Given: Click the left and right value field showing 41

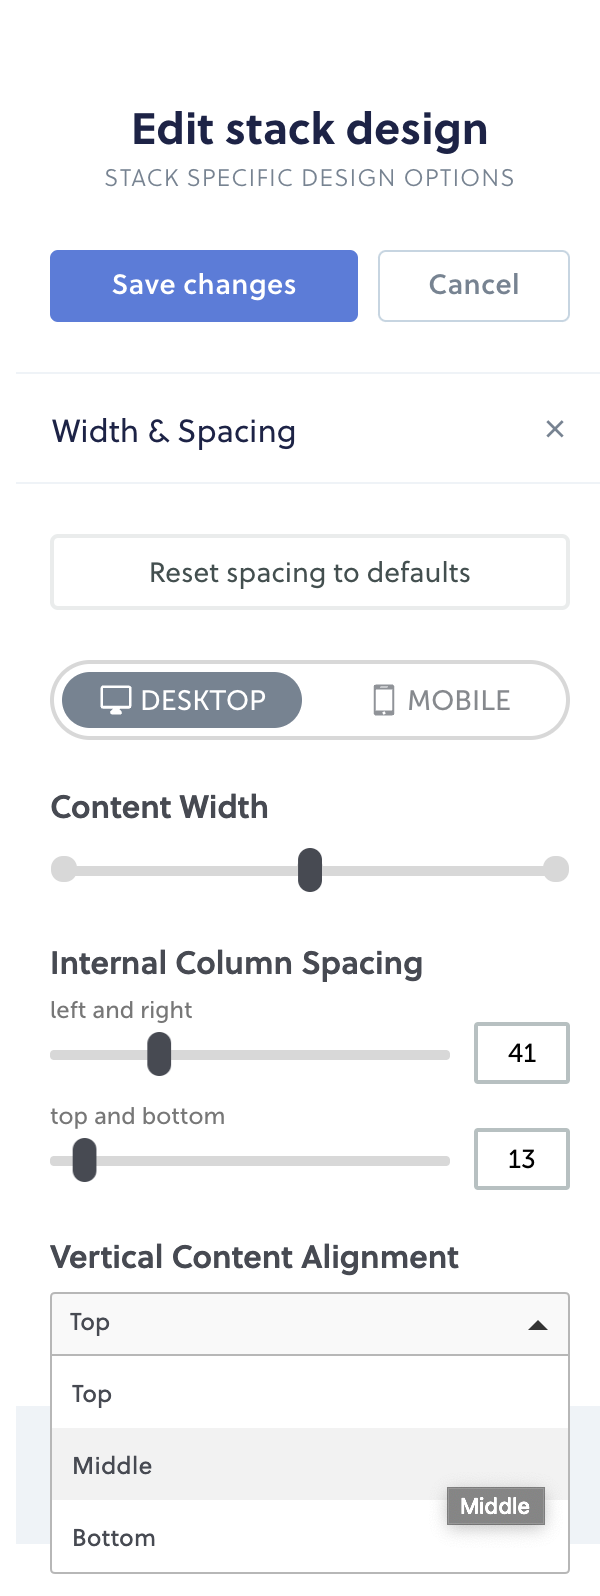Looking at the screenshot, I should click(522, 1053).
